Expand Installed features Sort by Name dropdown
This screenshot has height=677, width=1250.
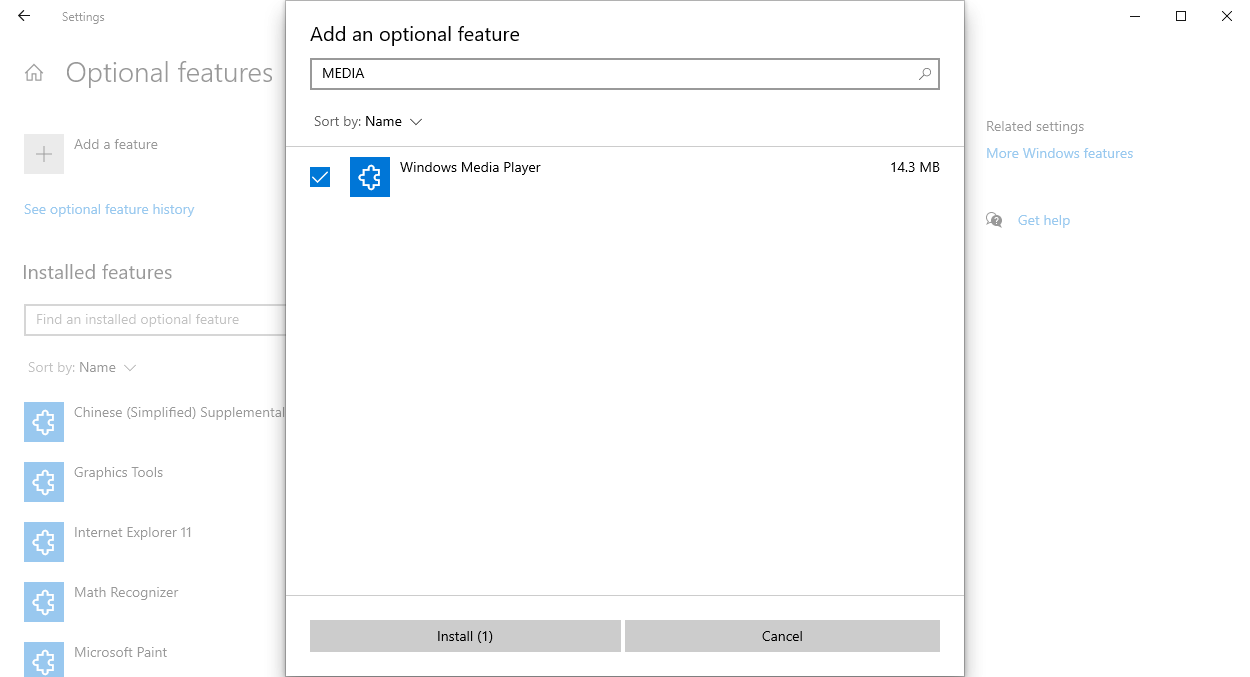pos(82,368)
